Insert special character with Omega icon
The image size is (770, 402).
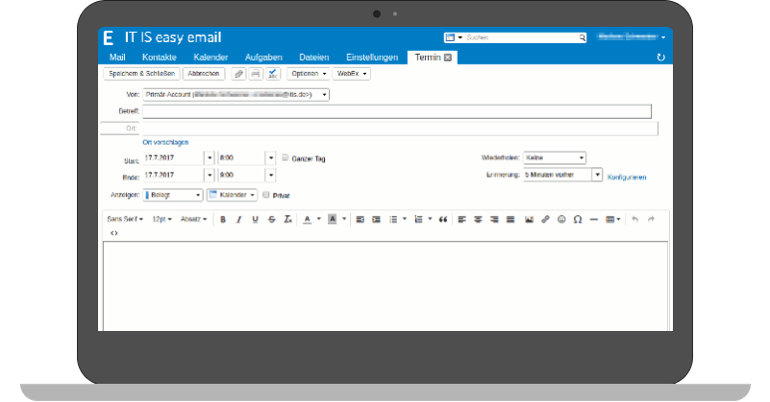[x=577, y=219]
